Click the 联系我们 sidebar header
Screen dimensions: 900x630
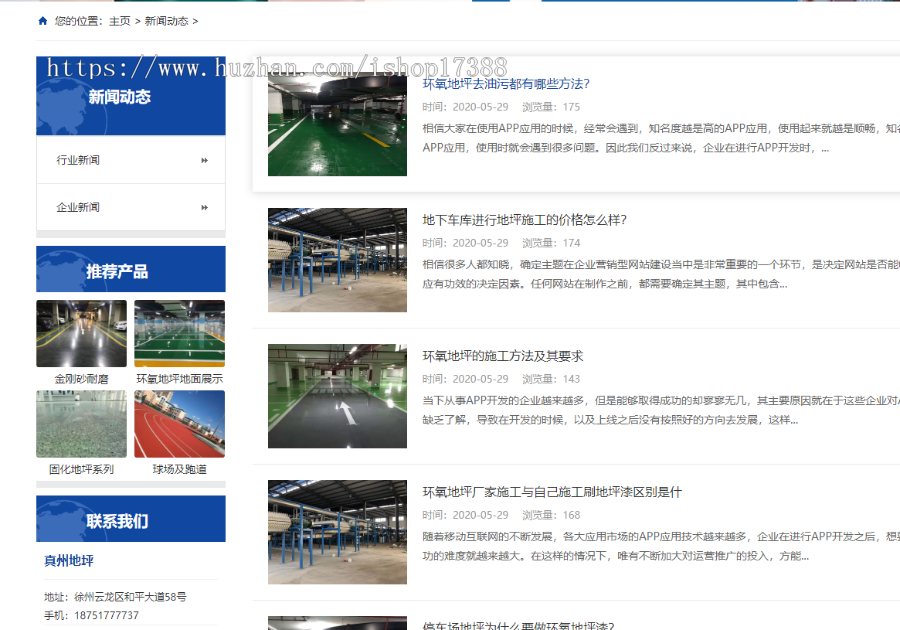tap(131, 519)
